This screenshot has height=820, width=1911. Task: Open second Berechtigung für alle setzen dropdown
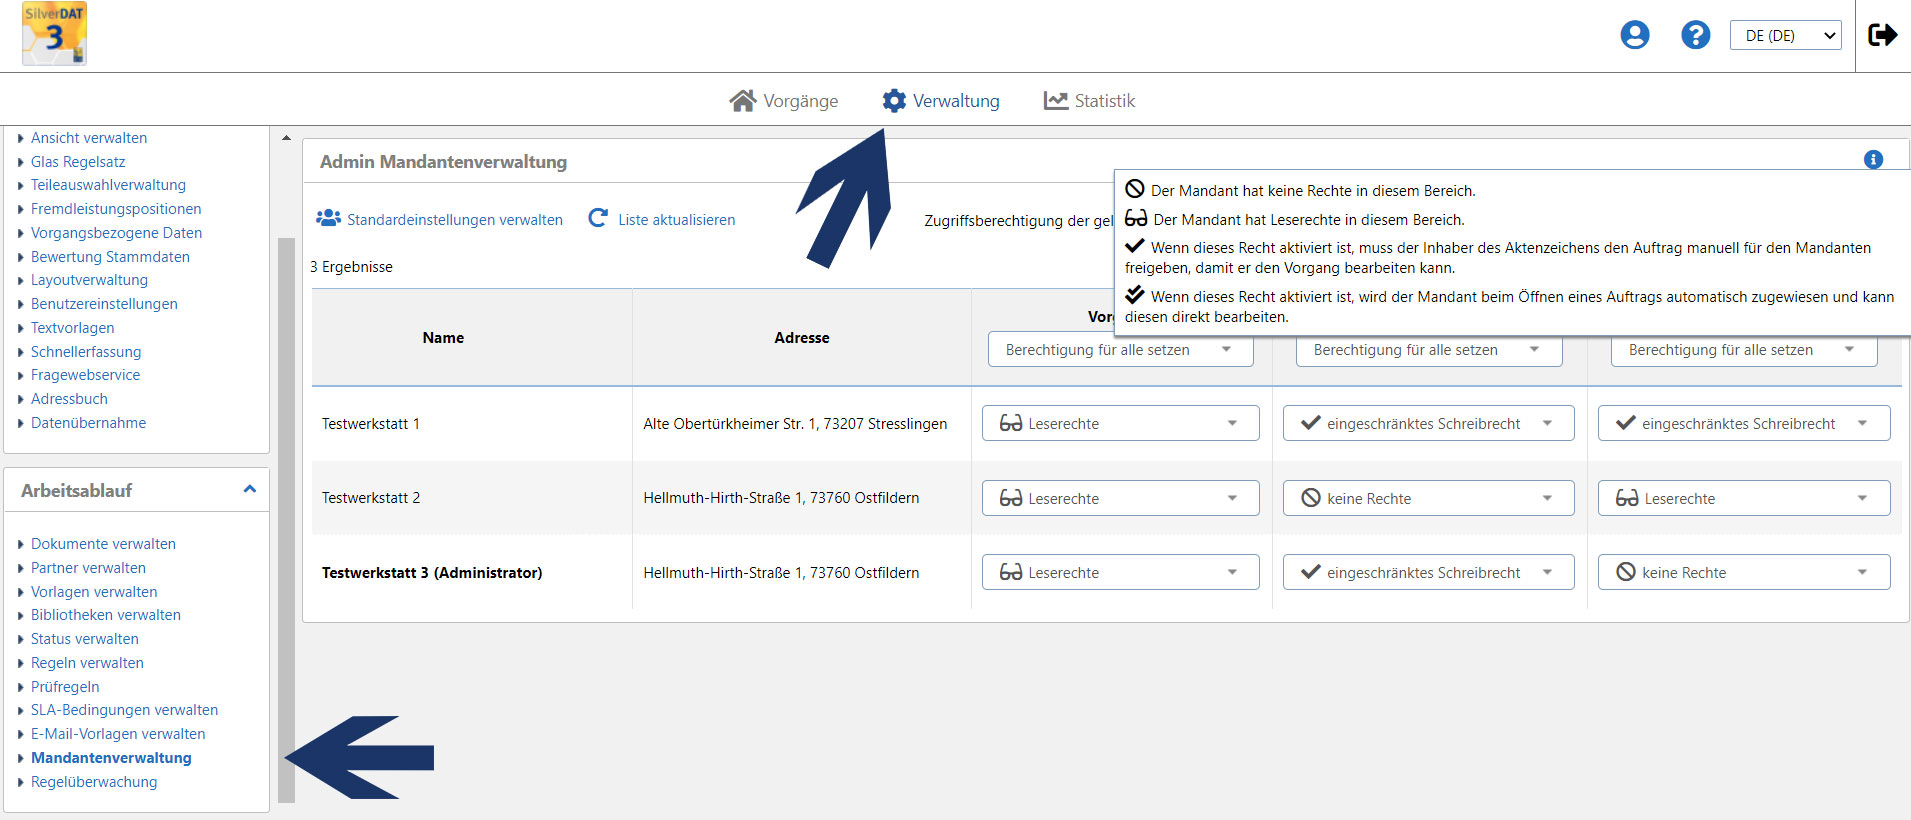click(1429, 350)
